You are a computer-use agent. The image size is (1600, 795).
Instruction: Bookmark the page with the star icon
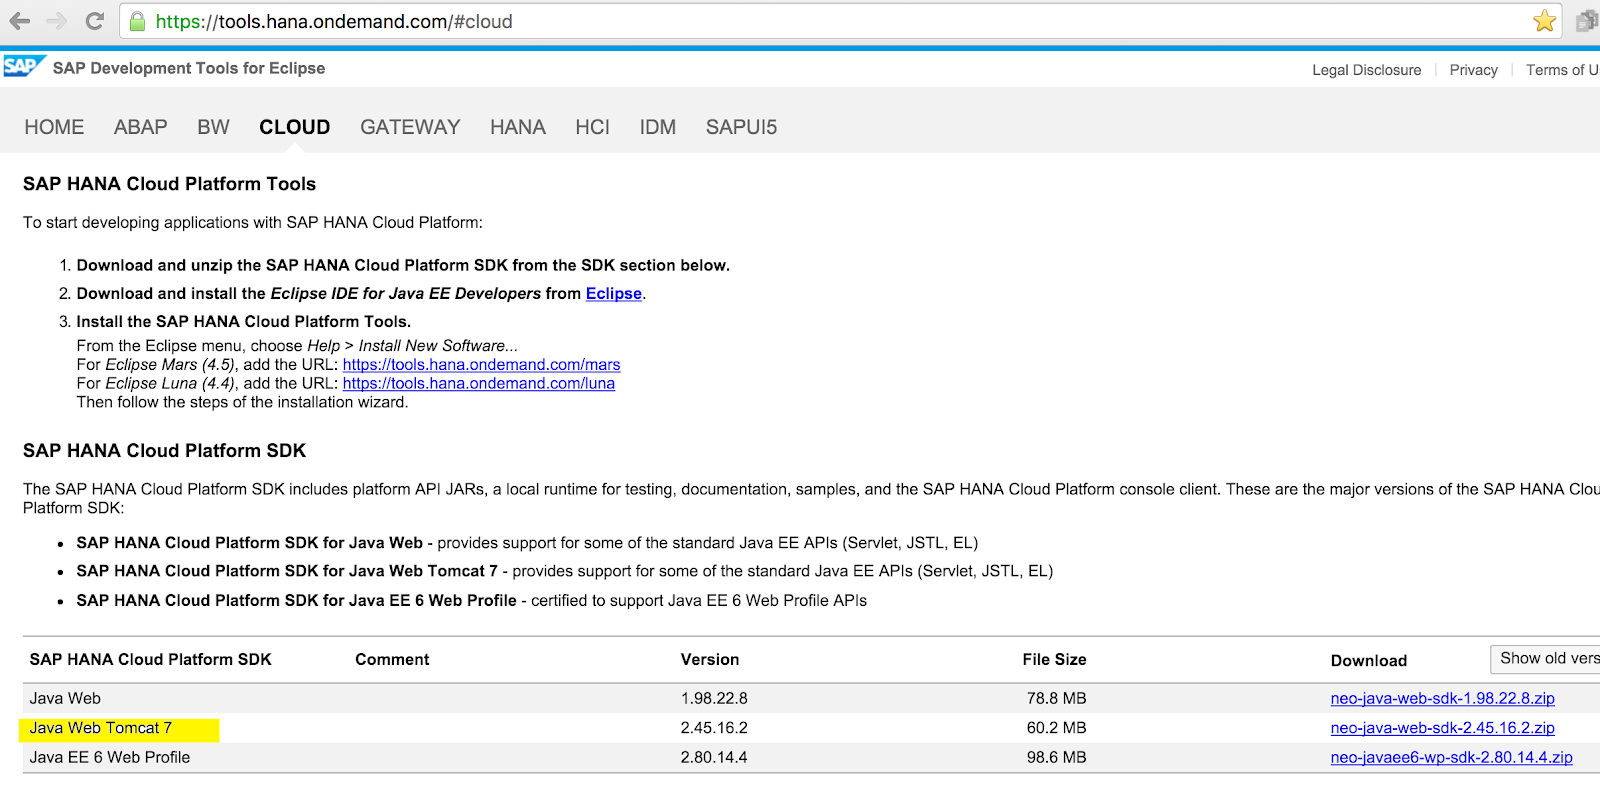pos(1545,21)
